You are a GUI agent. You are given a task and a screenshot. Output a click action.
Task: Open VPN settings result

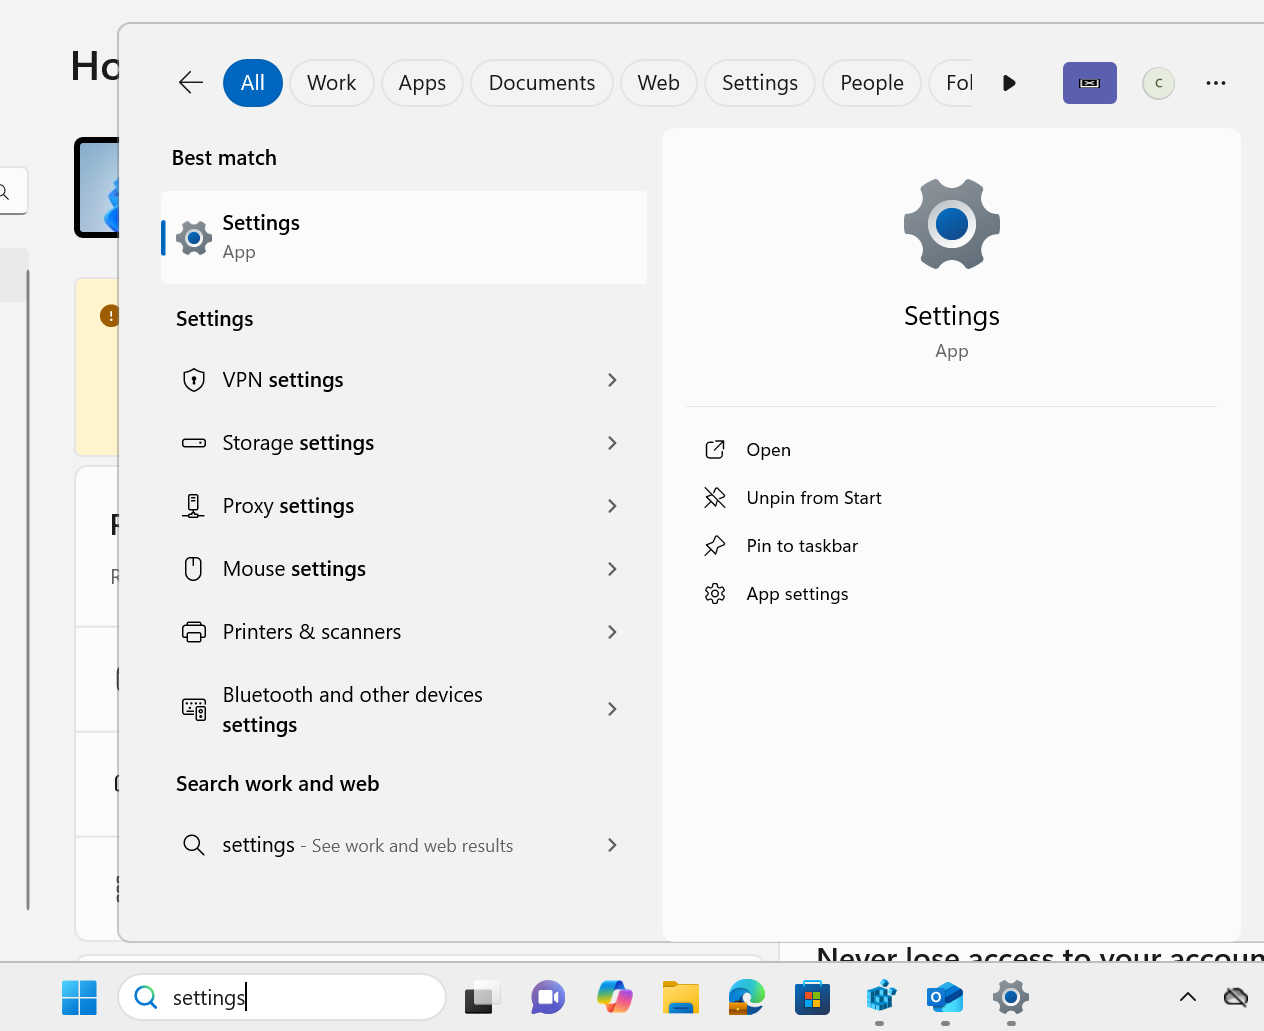coord(404,380)
